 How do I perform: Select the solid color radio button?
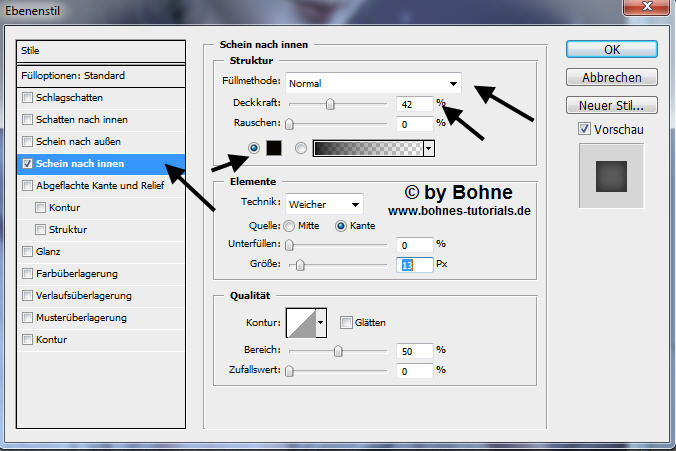254,148
